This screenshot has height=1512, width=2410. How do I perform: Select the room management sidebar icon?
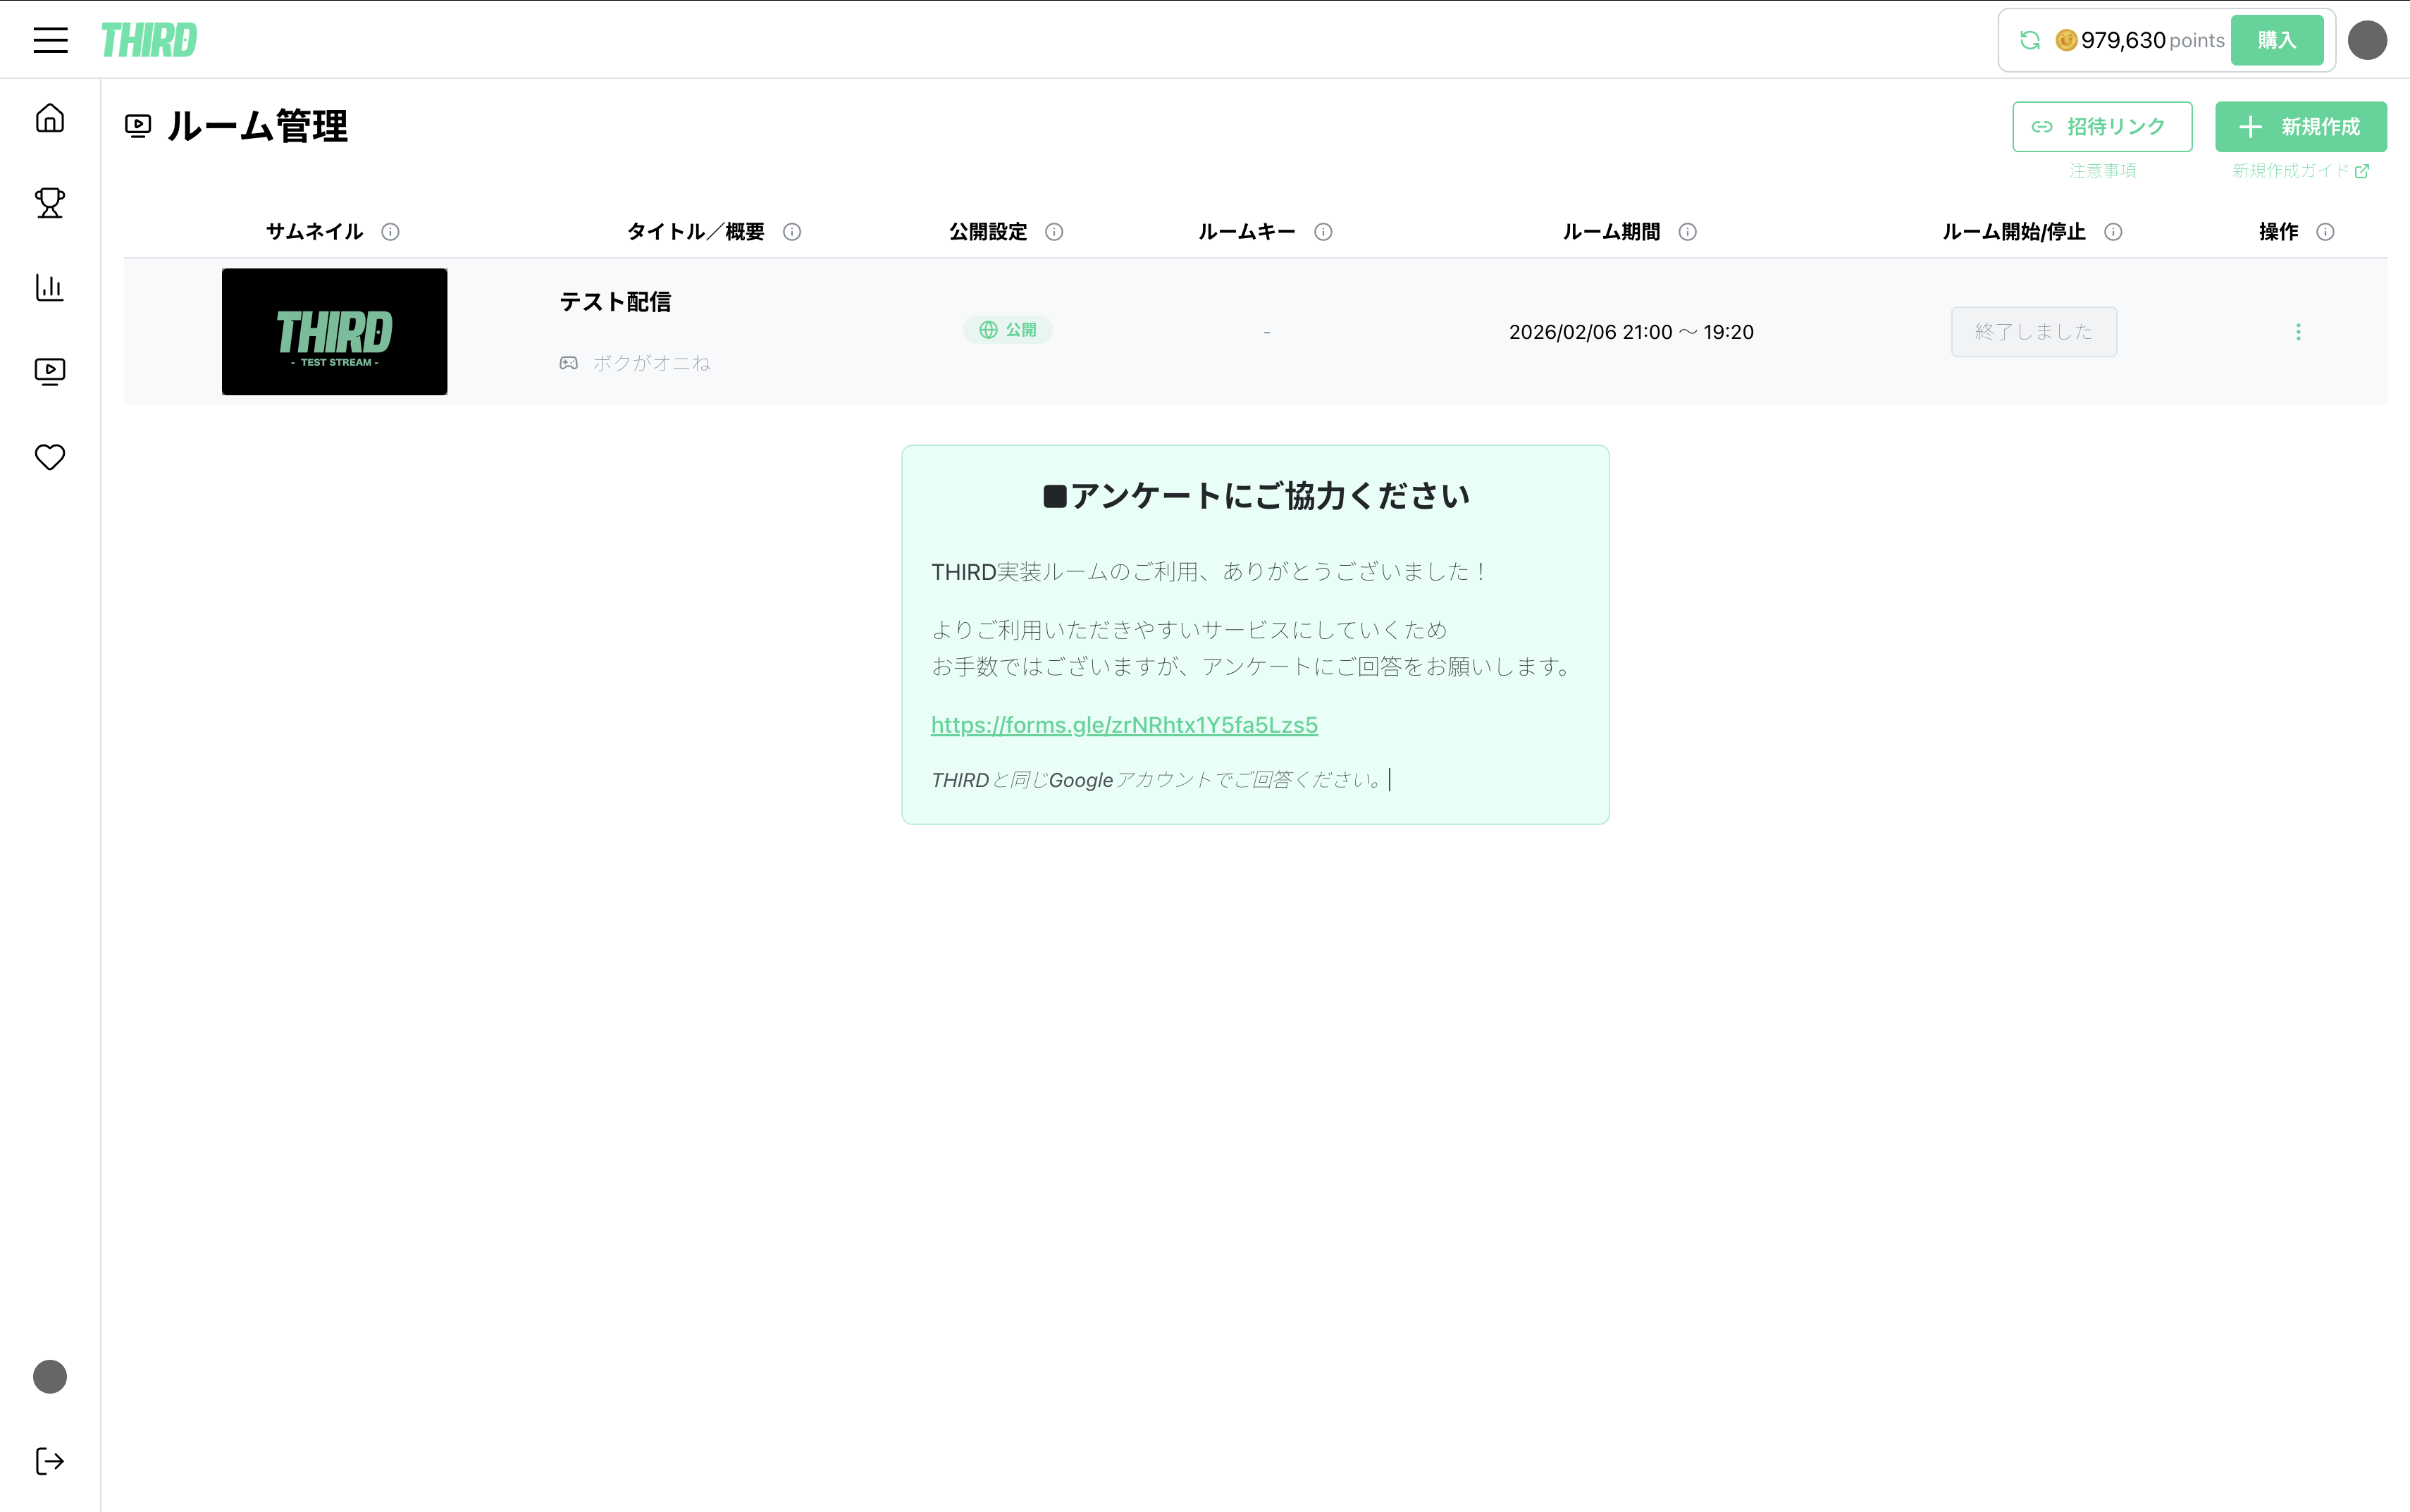(x=50, y=372)
